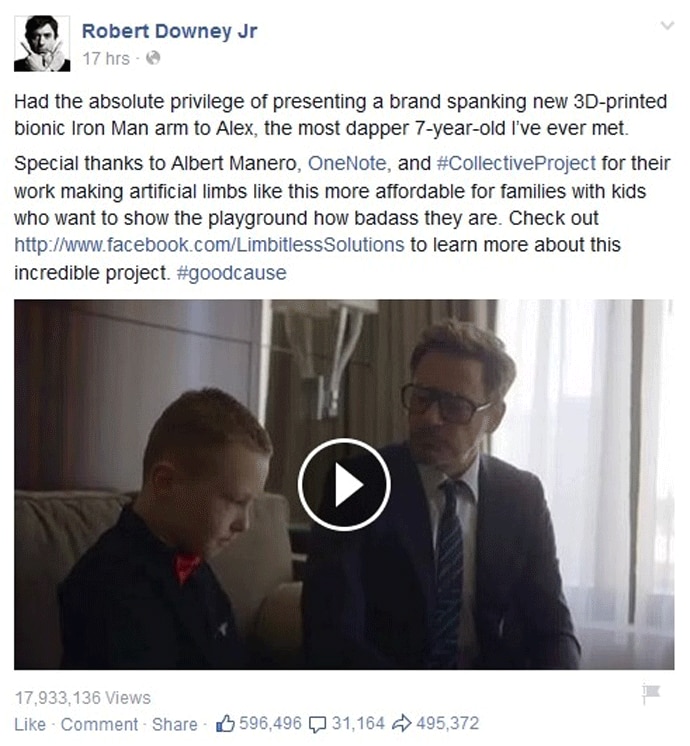This screenshot has width=690, height=746.
Task: Click the #goodcause hashtag
Action: (231, 273)
